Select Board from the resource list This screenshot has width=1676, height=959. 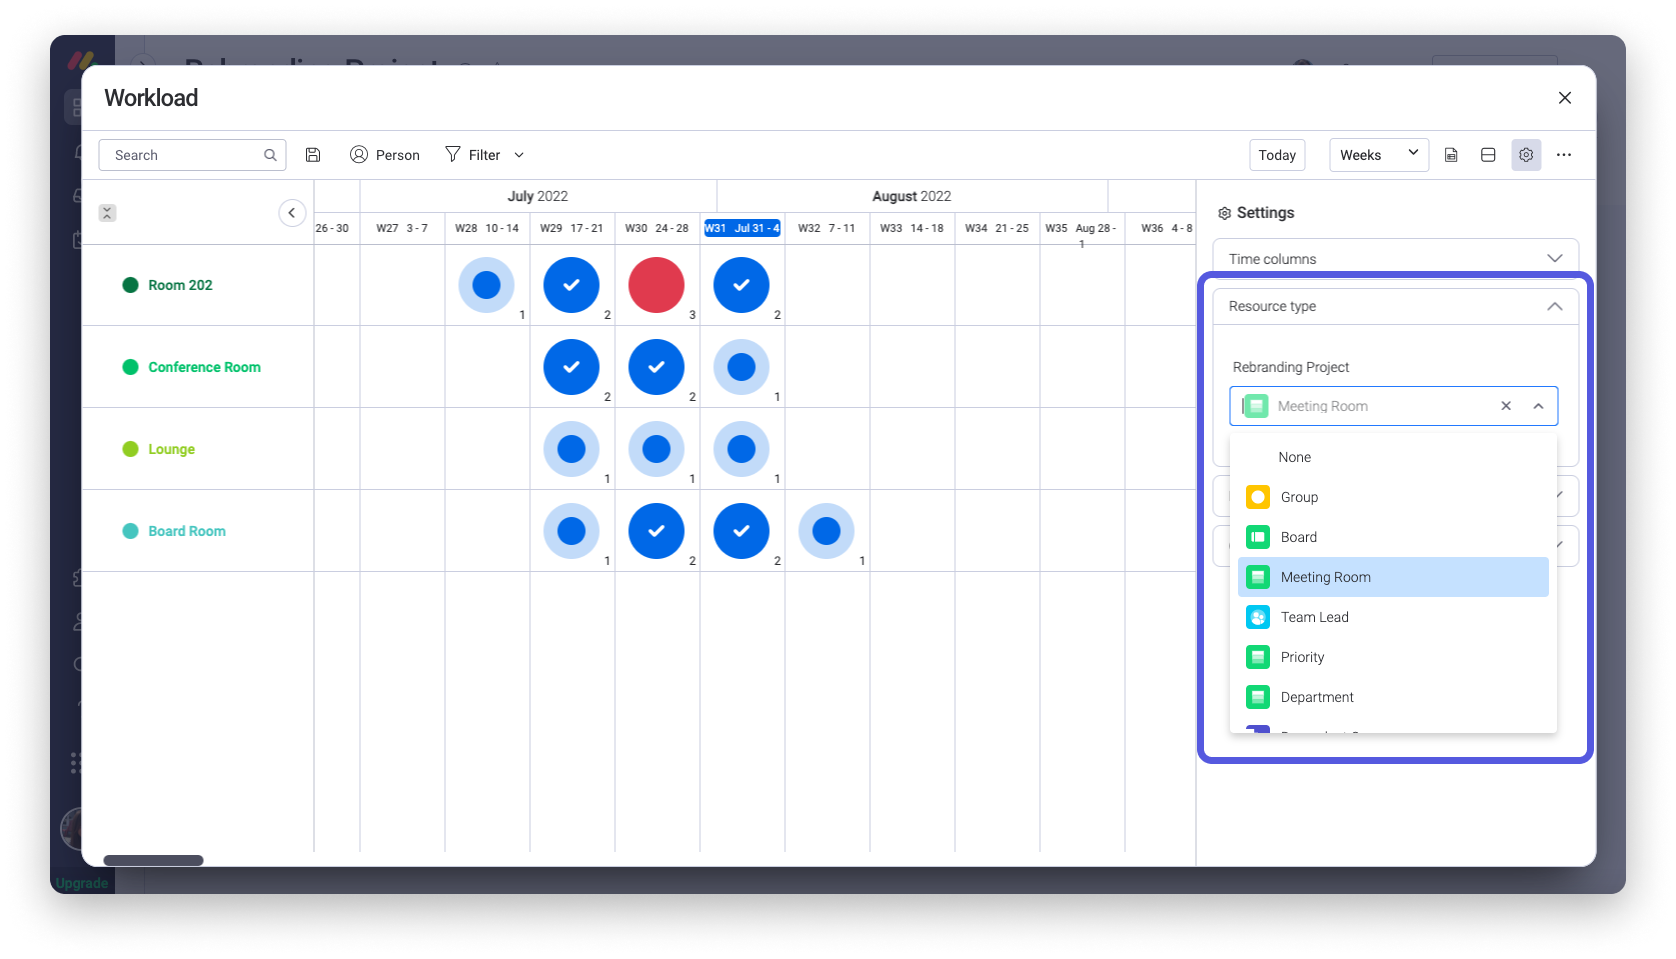[1393, 537]
